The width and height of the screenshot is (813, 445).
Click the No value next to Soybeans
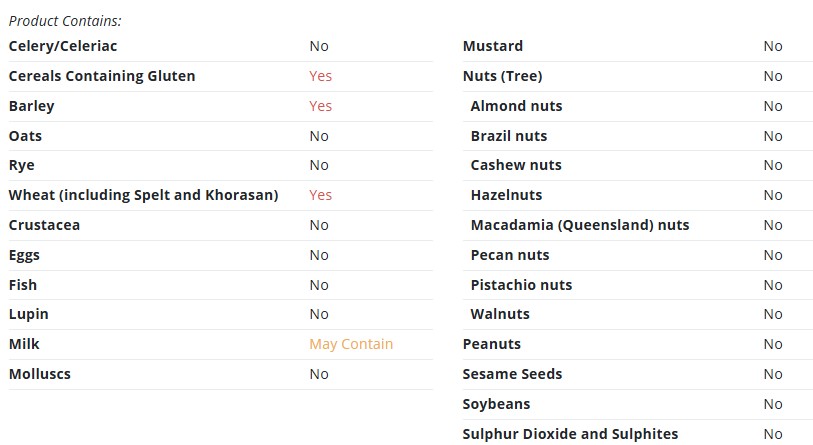(773, 404)
